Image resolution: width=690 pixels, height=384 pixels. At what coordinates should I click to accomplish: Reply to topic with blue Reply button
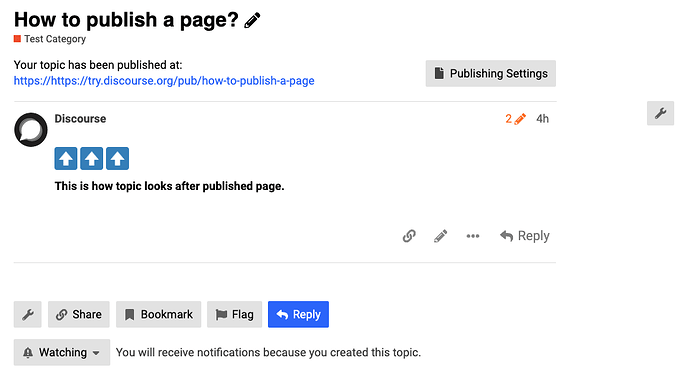tap(298, 315)
